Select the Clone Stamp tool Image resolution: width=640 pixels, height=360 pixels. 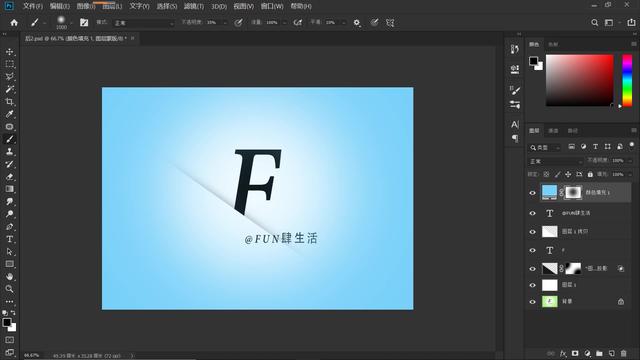point(9,152)
